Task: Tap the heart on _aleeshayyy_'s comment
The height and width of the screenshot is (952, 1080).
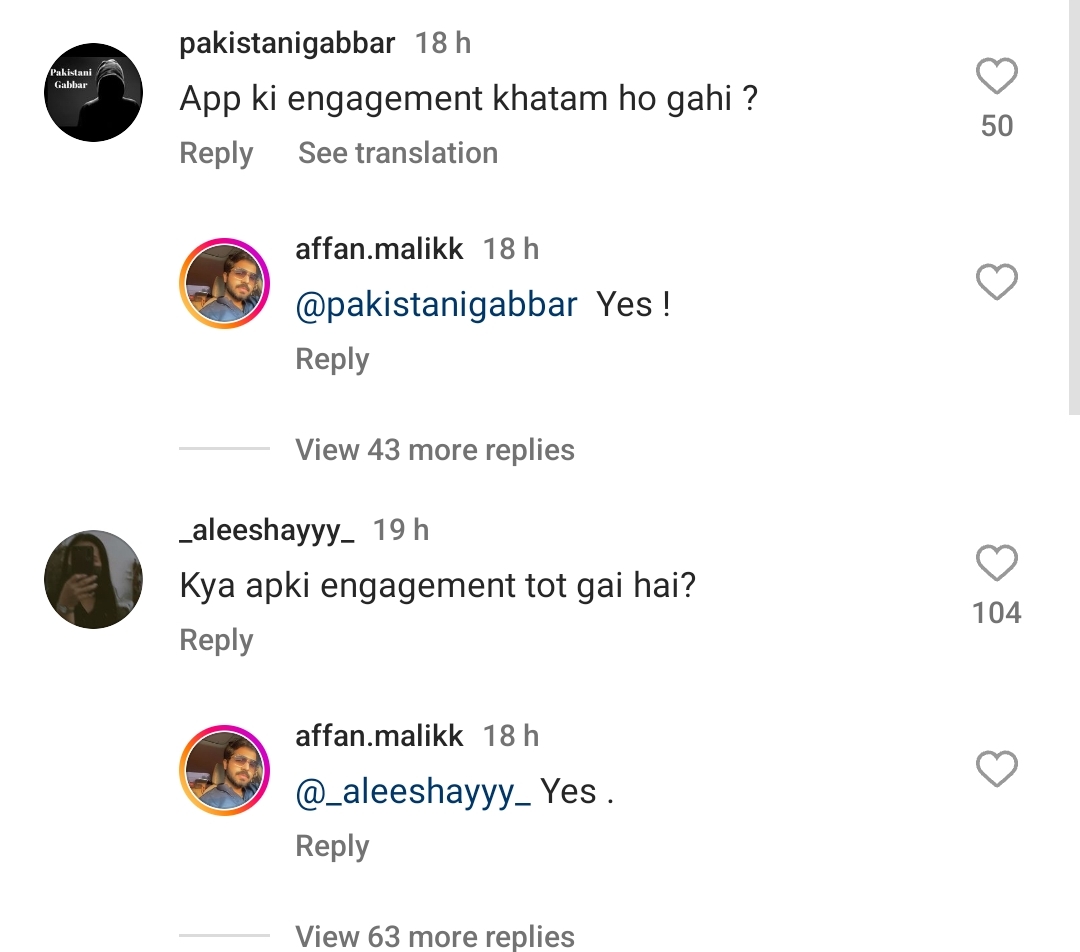Action: pos(996,564)
